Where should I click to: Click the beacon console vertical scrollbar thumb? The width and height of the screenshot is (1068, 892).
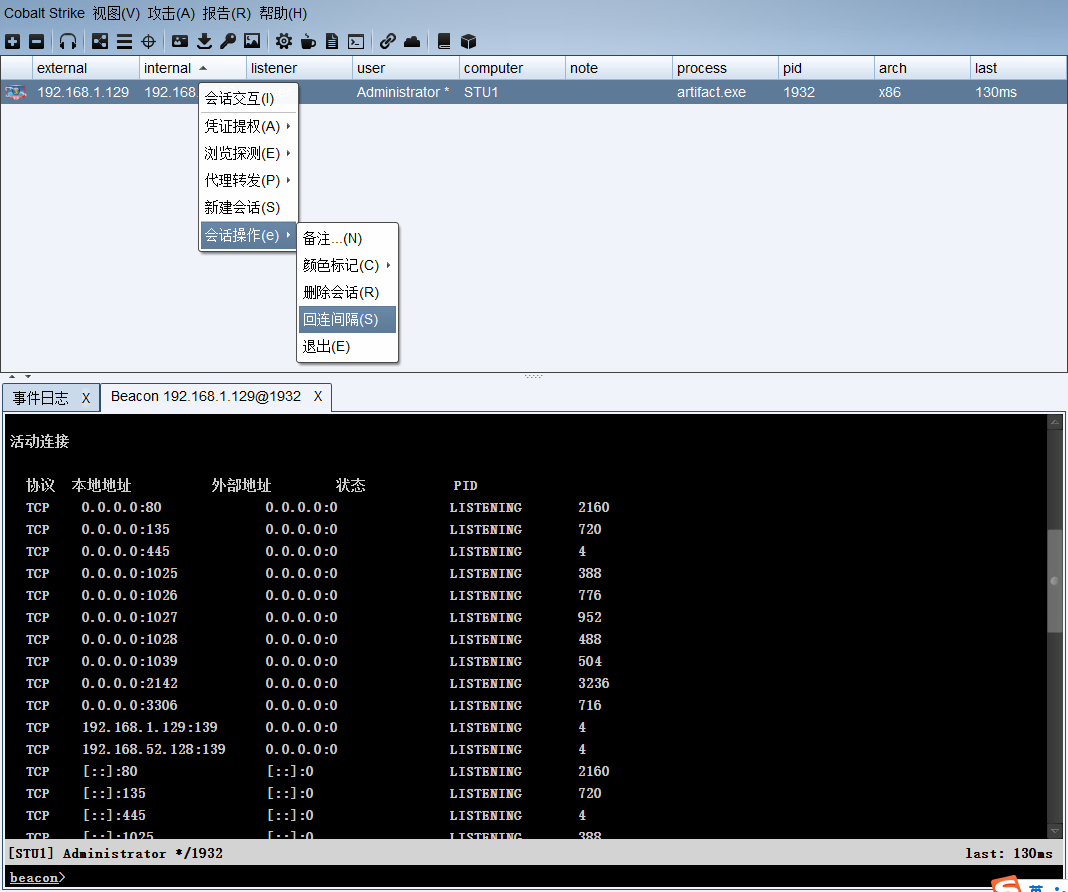click(1054, 581)
